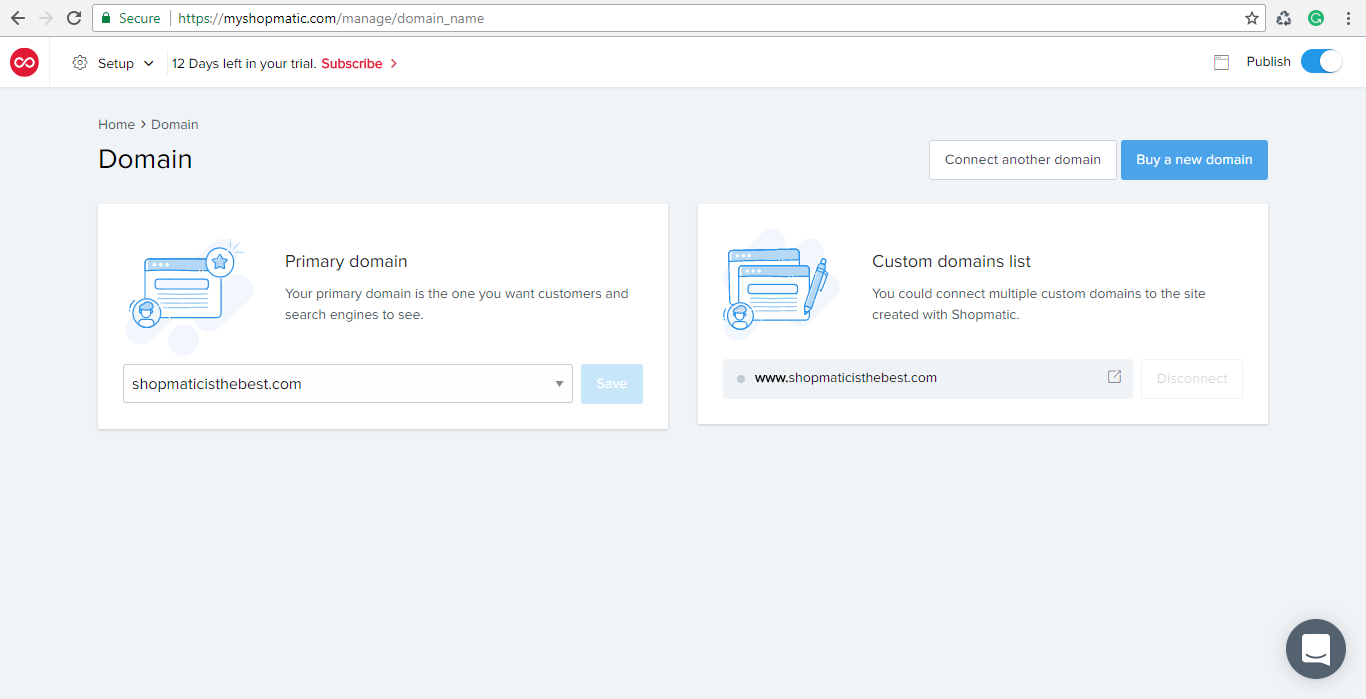Select the www.shopmaticisthebest.com domain row
The height and width of the screenshot is (699, 1366).
928,379
